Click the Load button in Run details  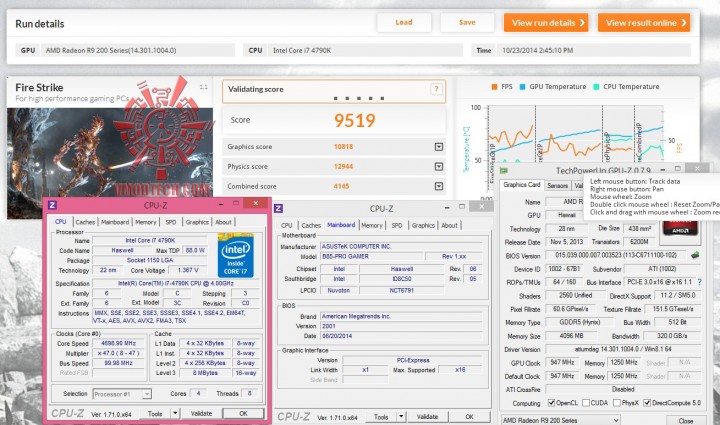point(404,22)
